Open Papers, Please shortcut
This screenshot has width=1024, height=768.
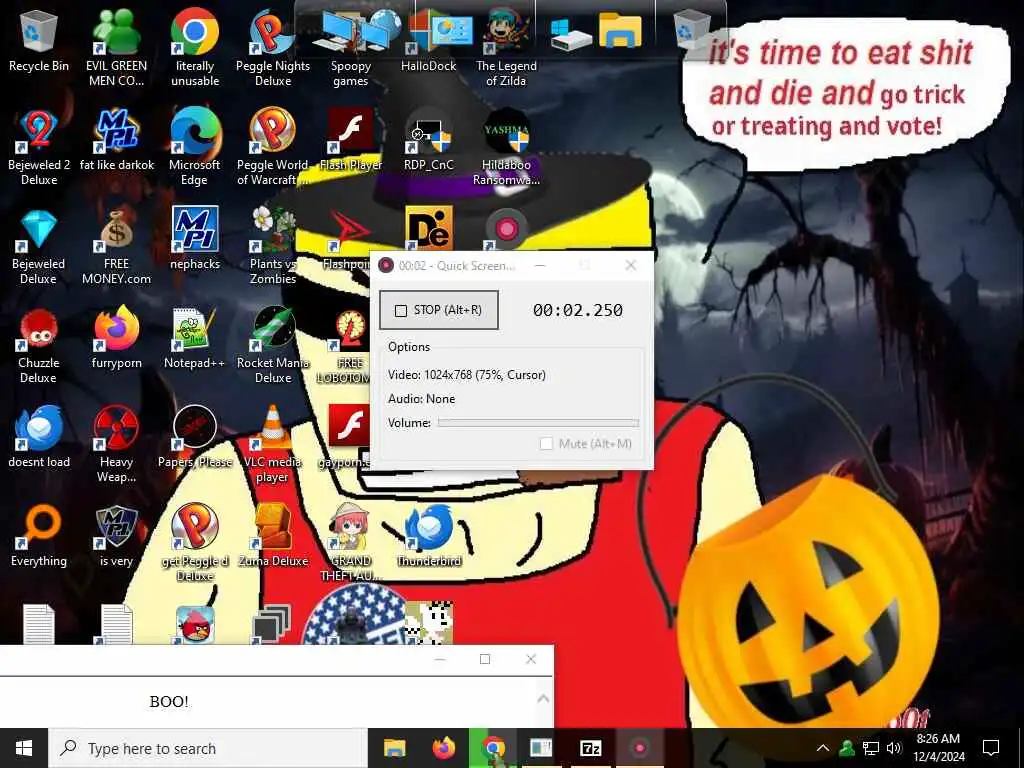195,437
